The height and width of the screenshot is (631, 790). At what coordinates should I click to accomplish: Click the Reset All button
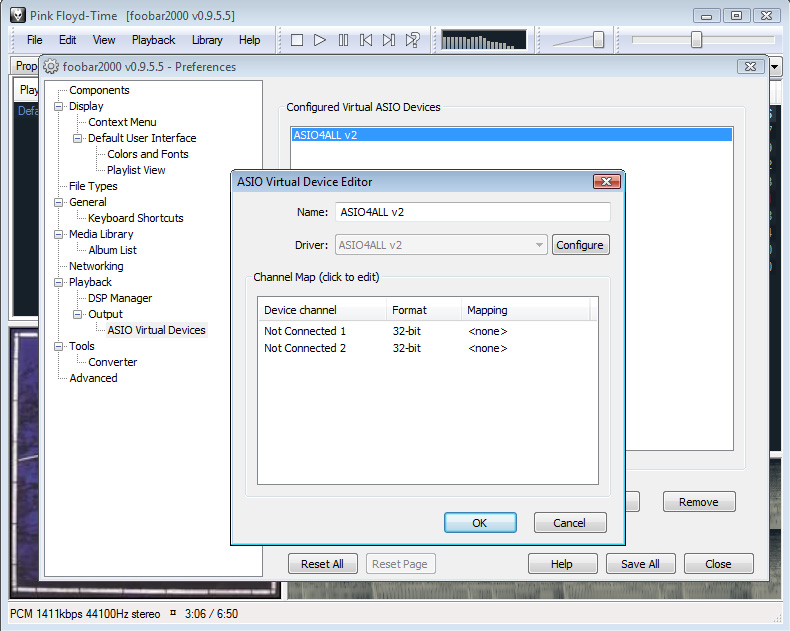pos(322,564)
